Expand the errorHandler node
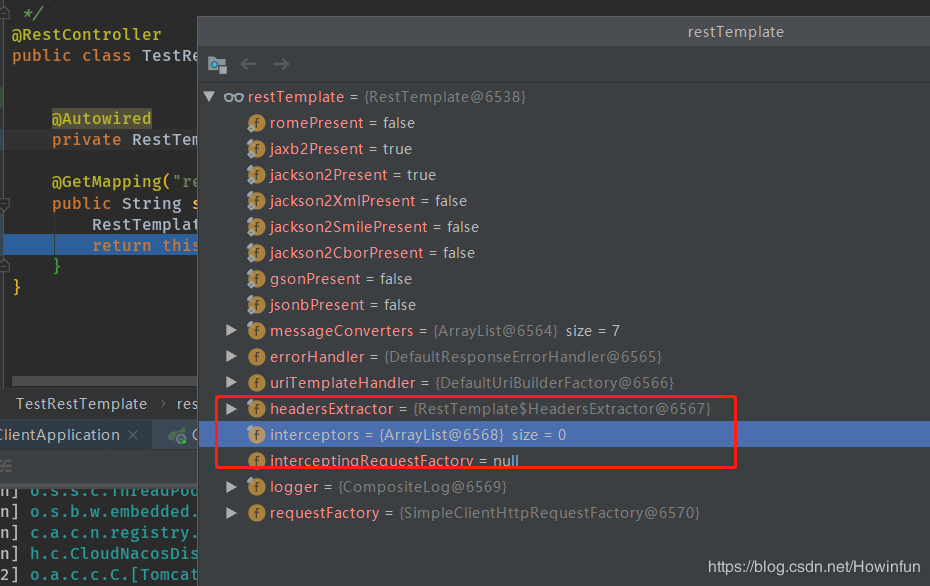 tap(231, 356)
